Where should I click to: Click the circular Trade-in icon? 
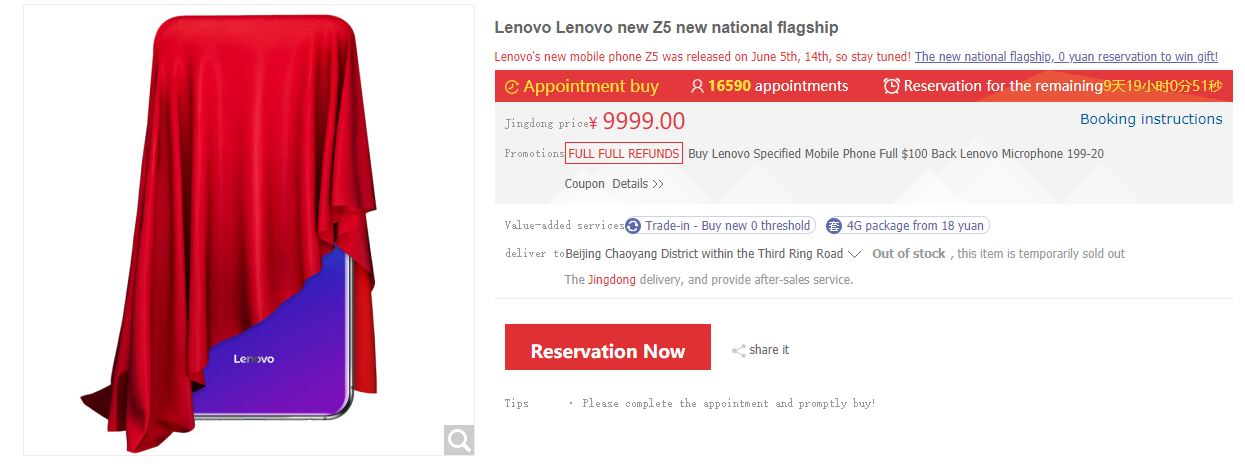click(x=633, y=226)
